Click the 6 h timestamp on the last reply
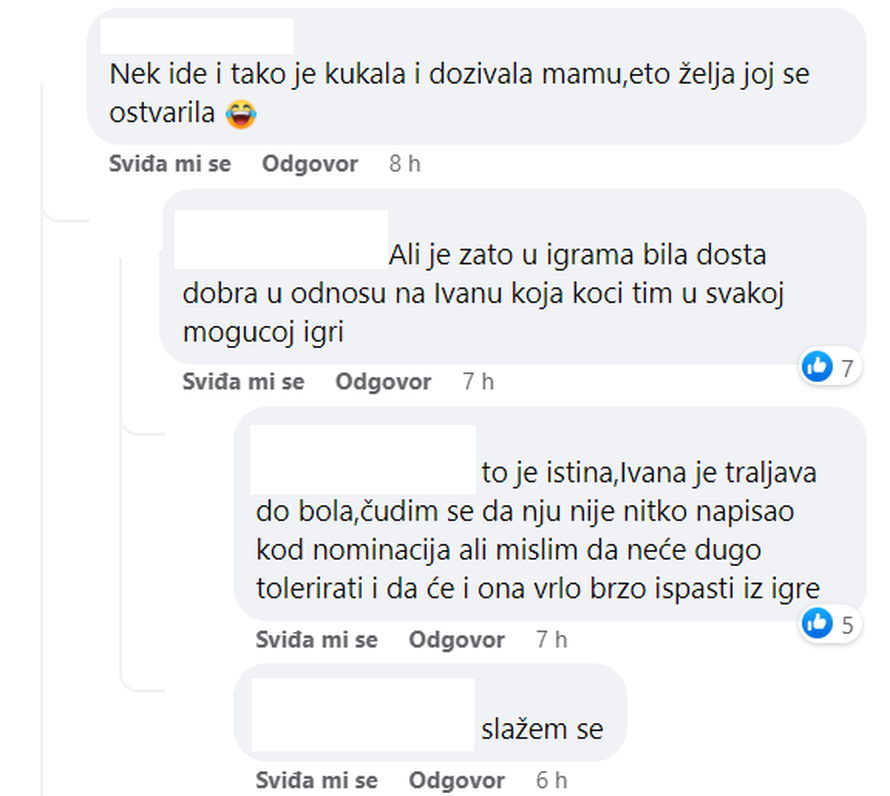The image size is (890, 796). pos(548,780)
